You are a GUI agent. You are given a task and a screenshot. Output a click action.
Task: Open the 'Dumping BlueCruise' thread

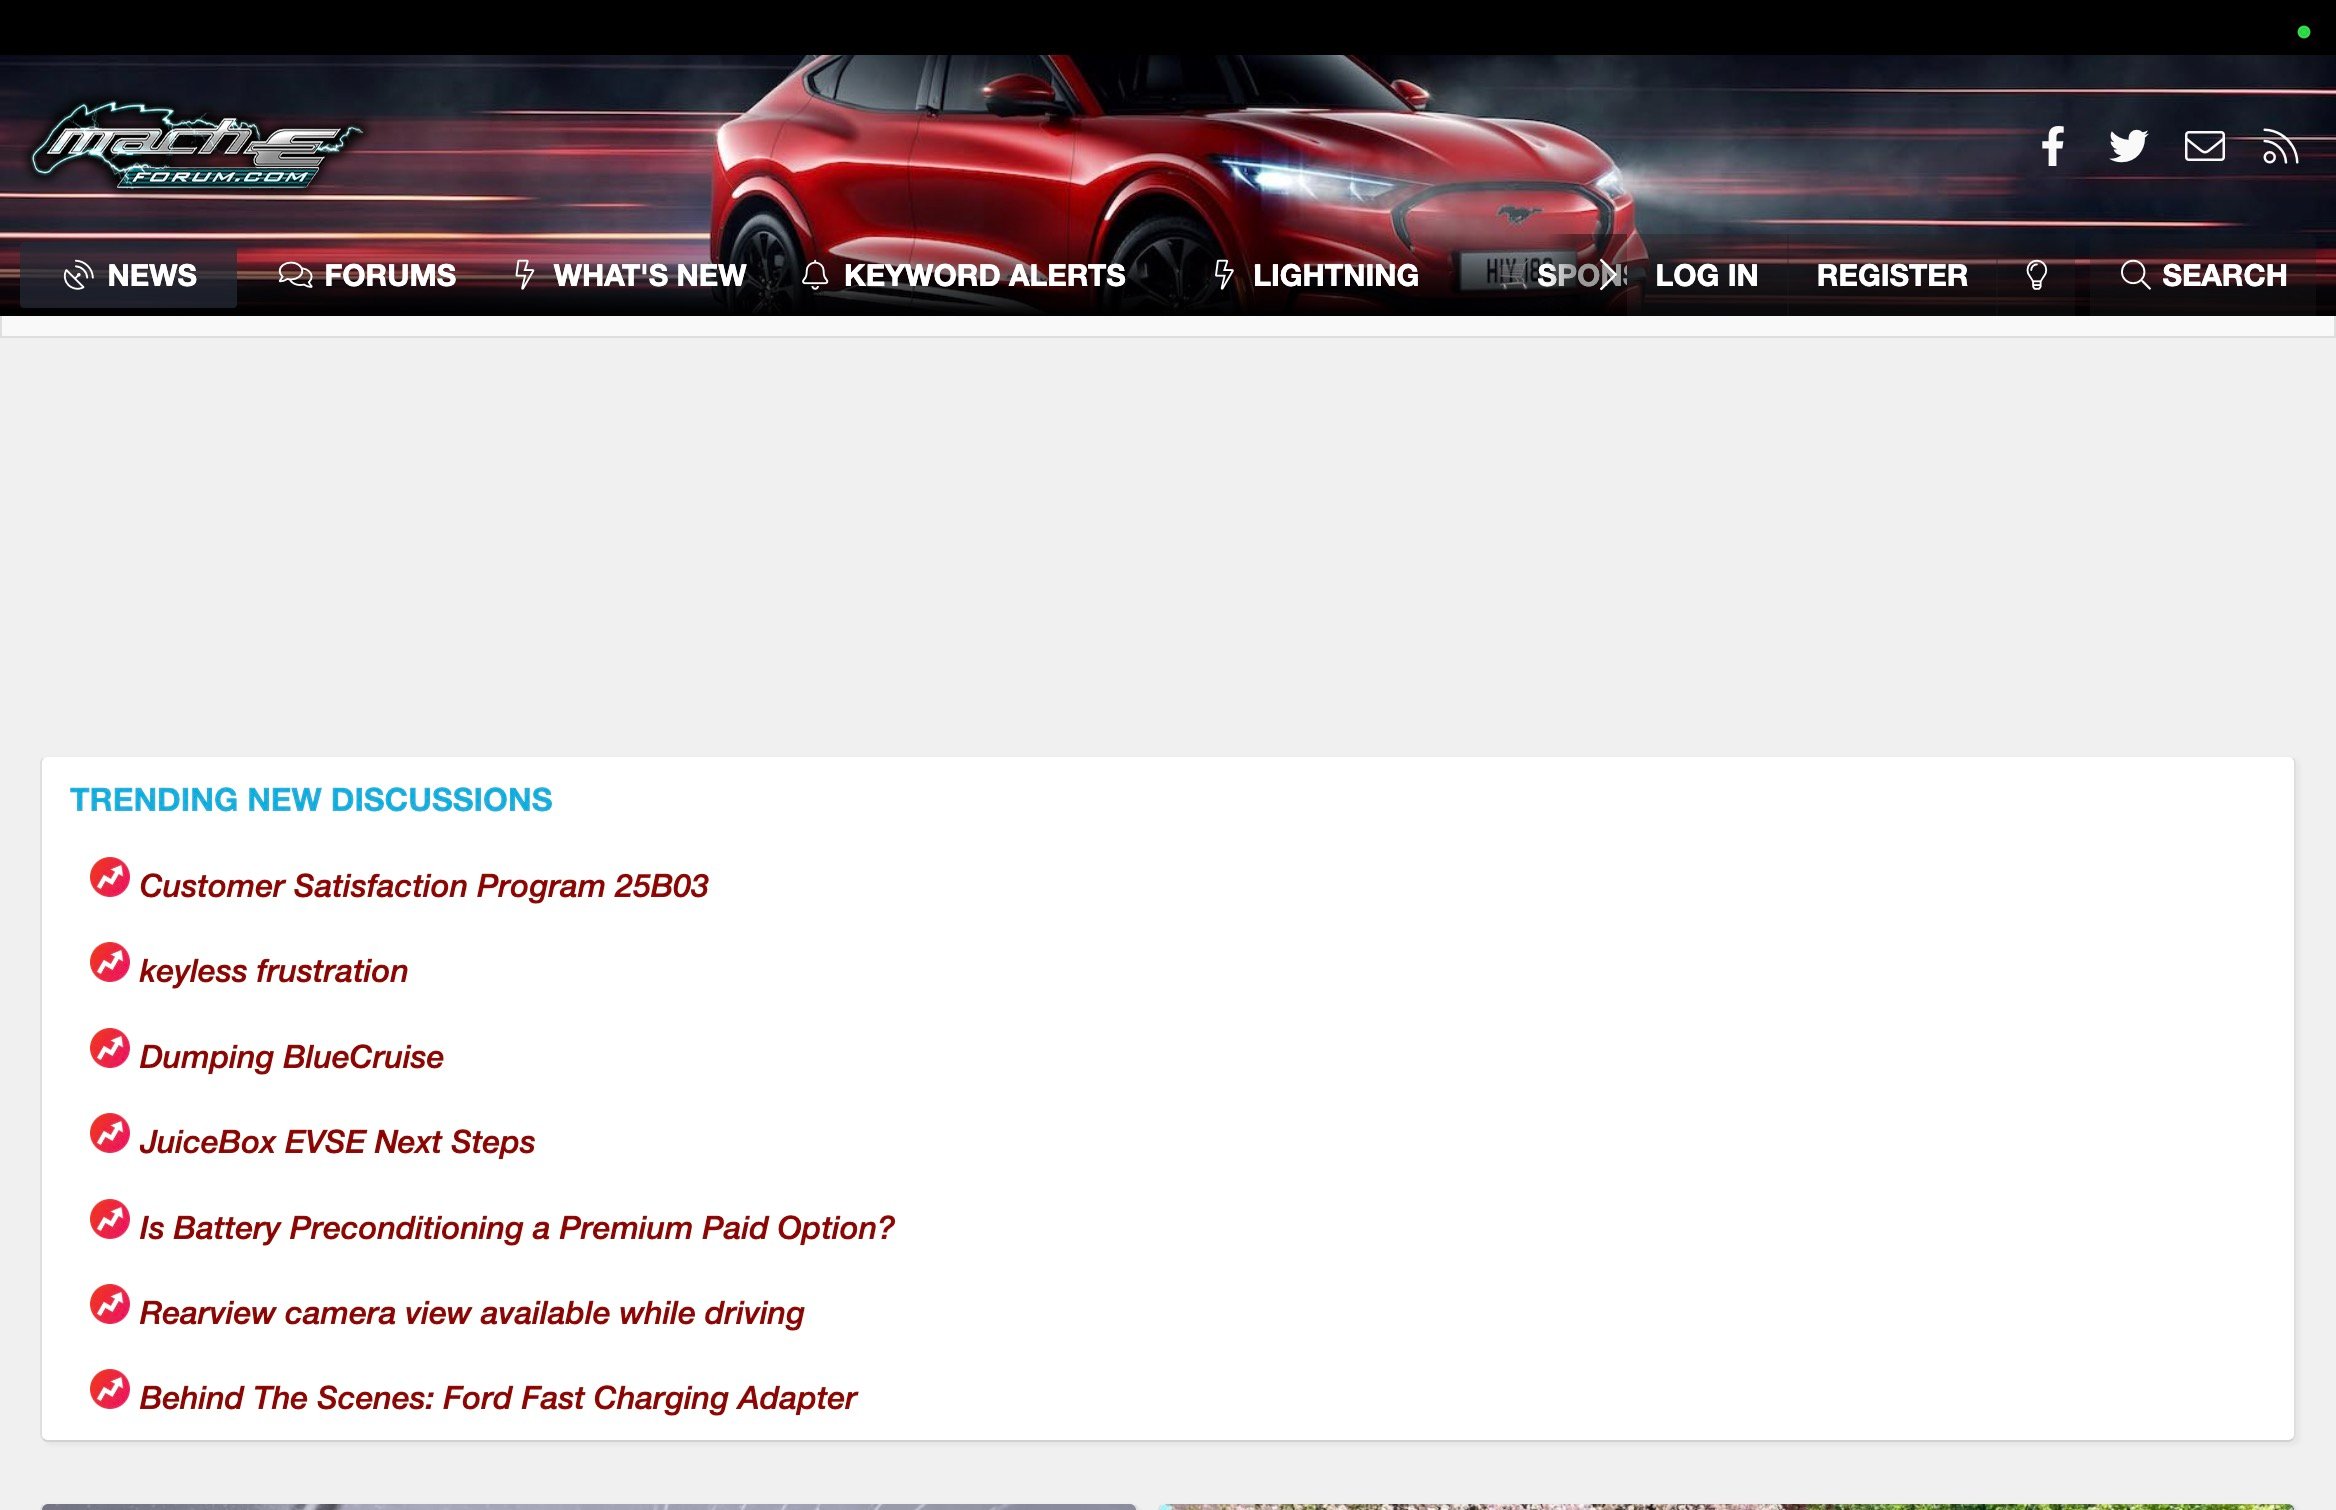pyautogui.click(x=291, y=1057)
